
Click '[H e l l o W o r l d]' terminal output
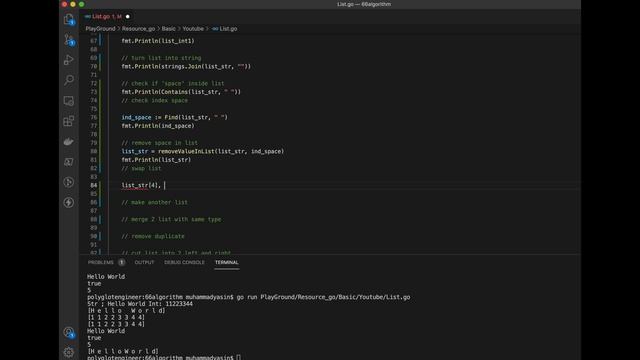click(x=127, y=311)
